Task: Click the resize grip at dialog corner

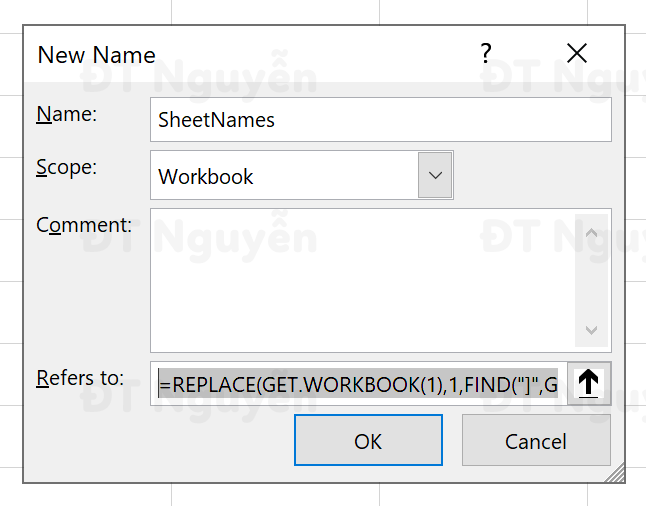Action: point(615,472)
